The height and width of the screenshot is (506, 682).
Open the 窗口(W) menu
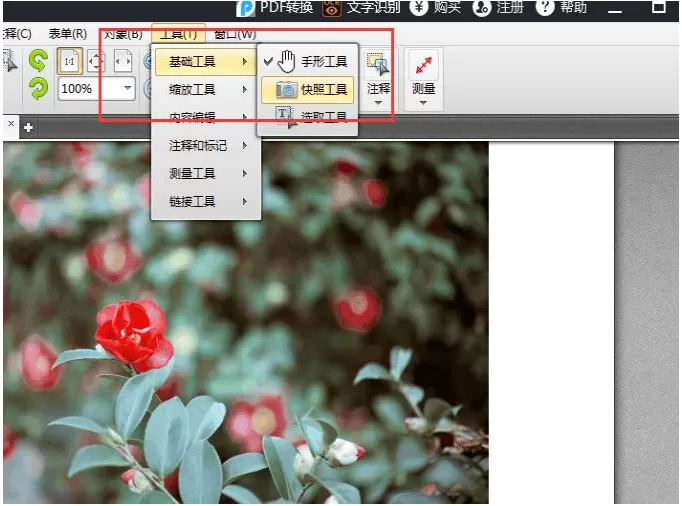point(235,34)
